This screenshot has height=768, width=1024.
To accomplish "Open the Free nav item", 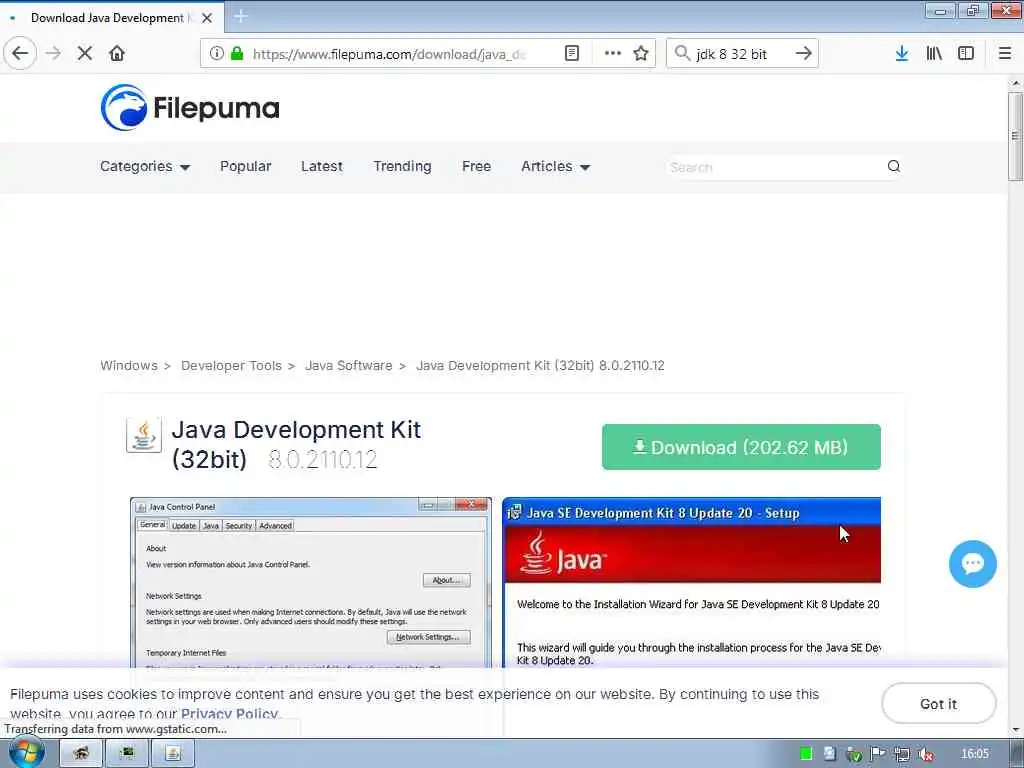I will tap(476, 167).
